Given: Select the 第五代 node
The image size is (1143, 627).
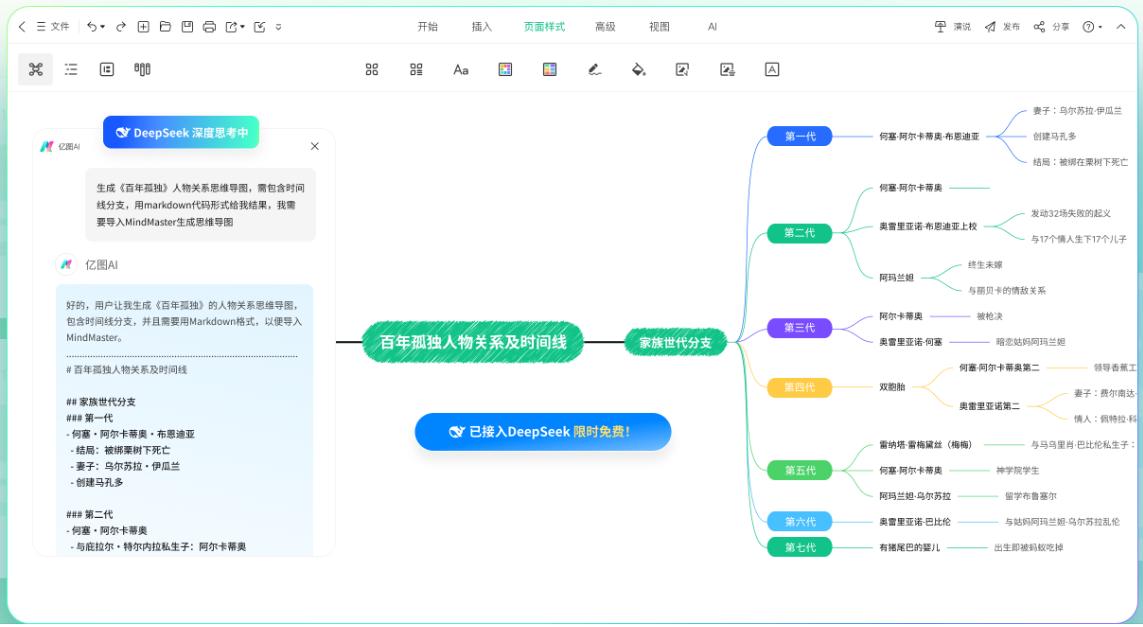Looking at the screenshot, I should [x=800, y=470].
